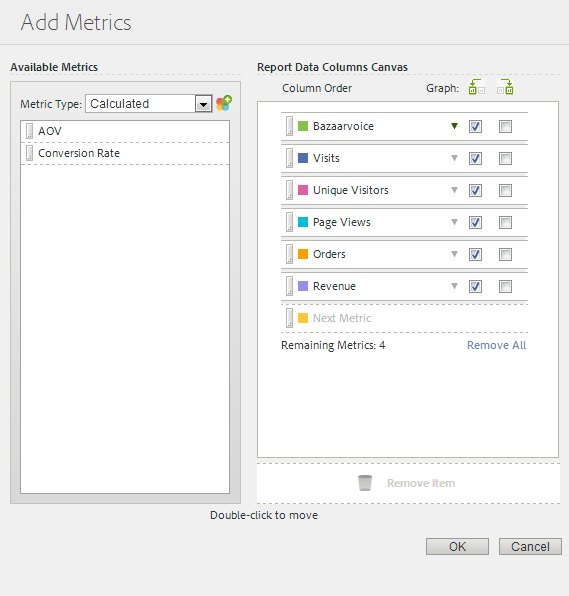The image size is (569, 596).
Task: Check second graph checkbox for Bazaarvoice
Action: [x=505, y=126]
